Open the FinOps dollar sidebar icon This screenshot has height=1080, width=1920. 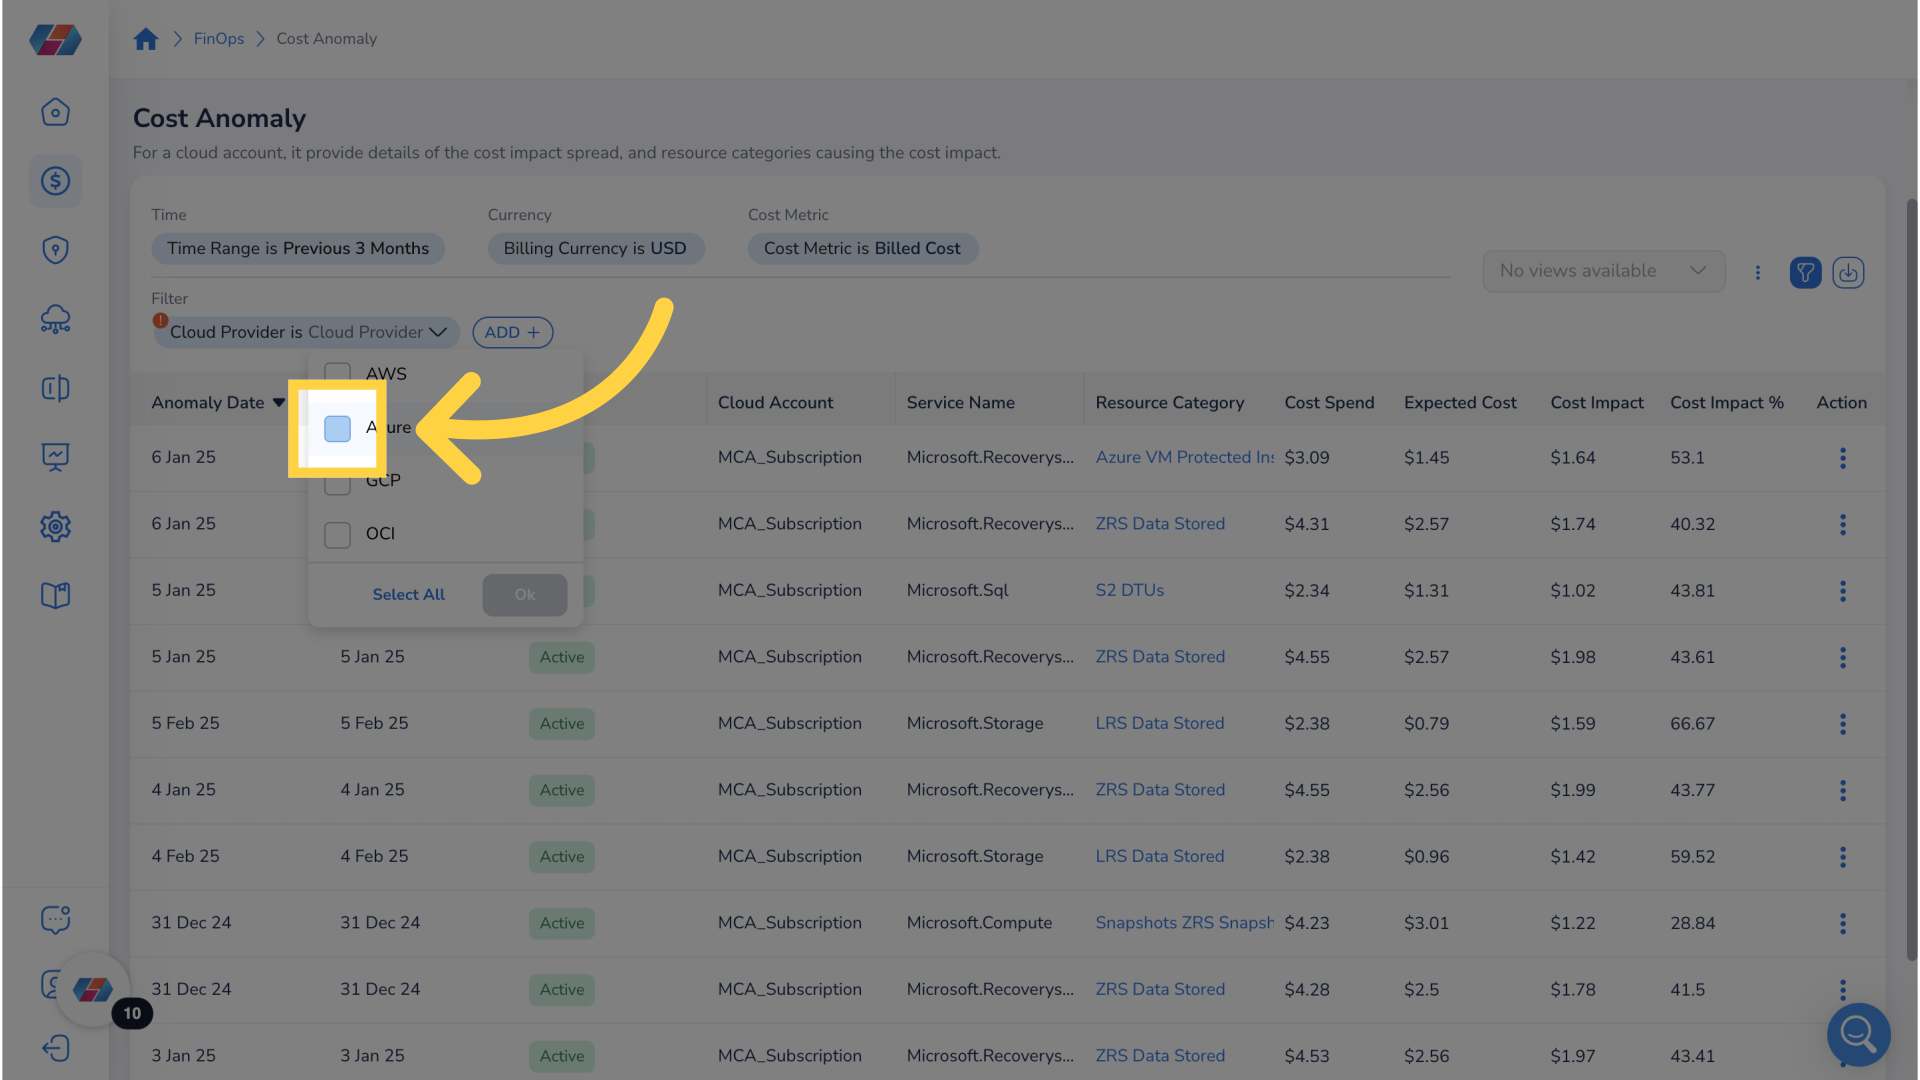(55, 181)
